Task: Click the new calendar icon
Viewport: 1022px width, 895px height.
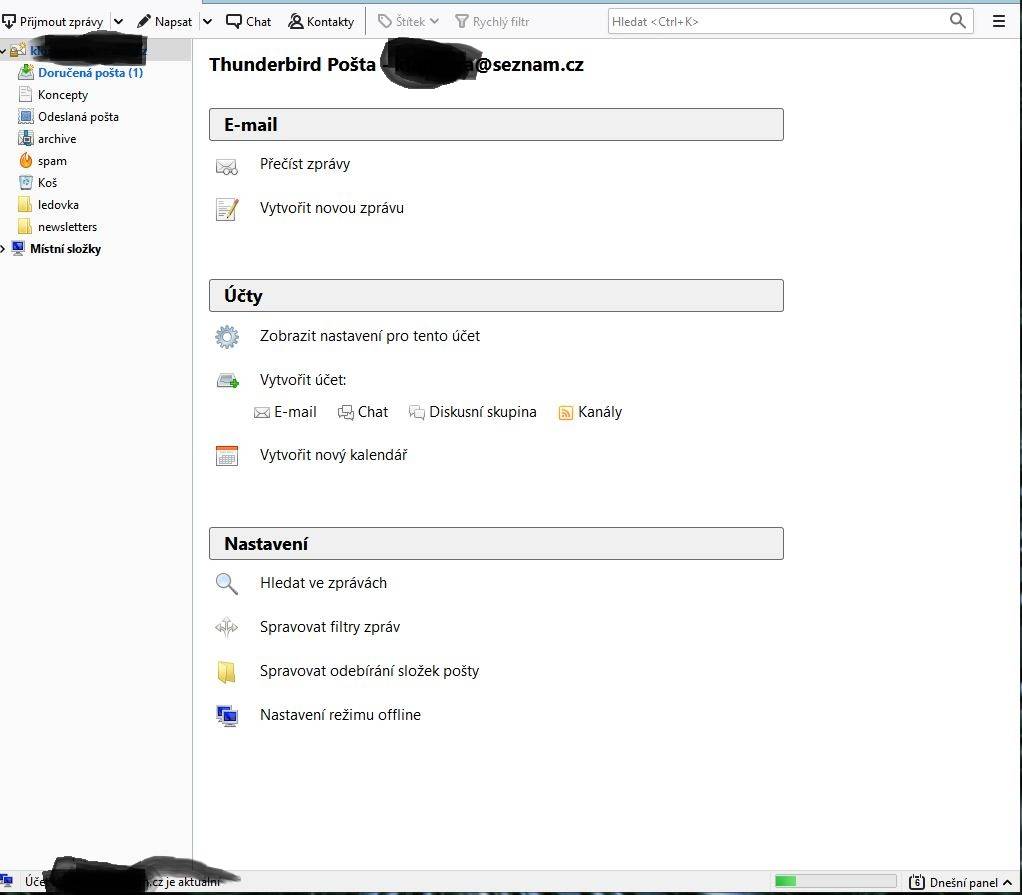Action: 227,456
